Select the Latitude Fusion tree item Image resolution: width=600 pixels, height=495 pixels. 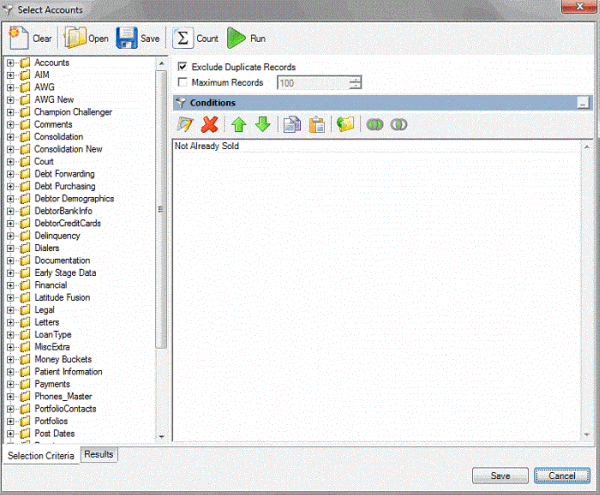click(x=62, y=297)
